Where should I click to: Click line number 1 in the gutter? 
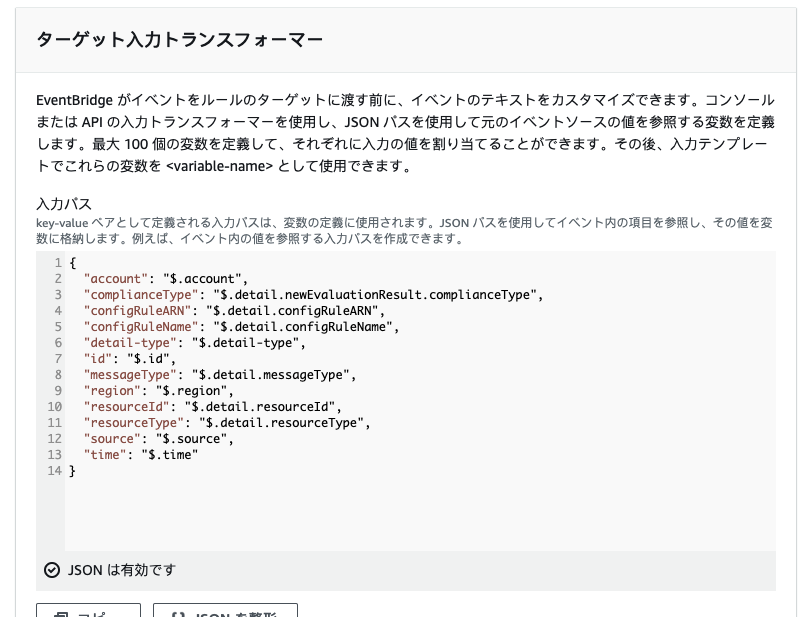click(x=58, y=263)
